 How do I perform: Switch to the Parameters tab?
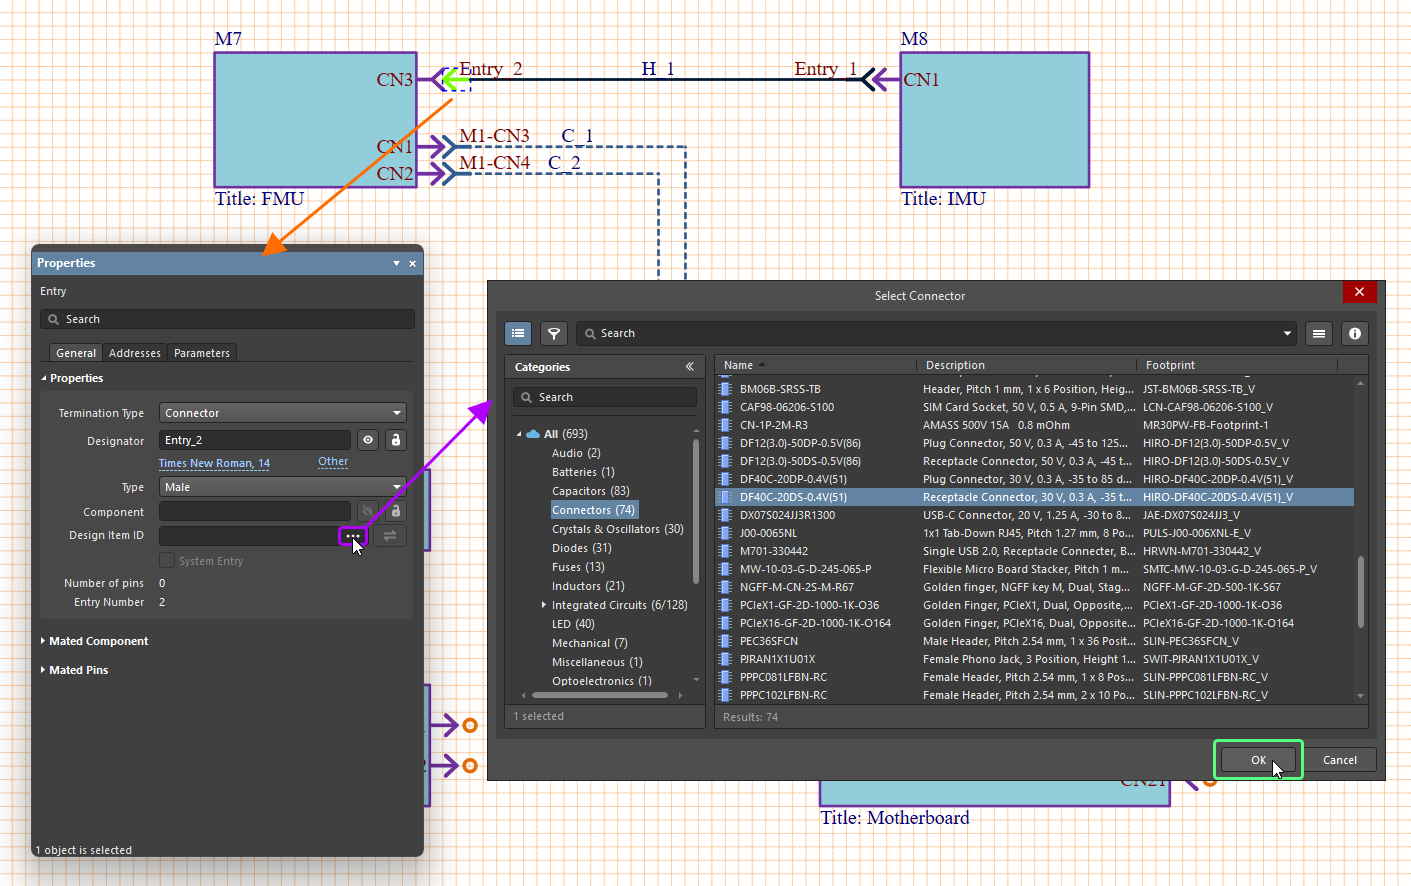(202, 353)
